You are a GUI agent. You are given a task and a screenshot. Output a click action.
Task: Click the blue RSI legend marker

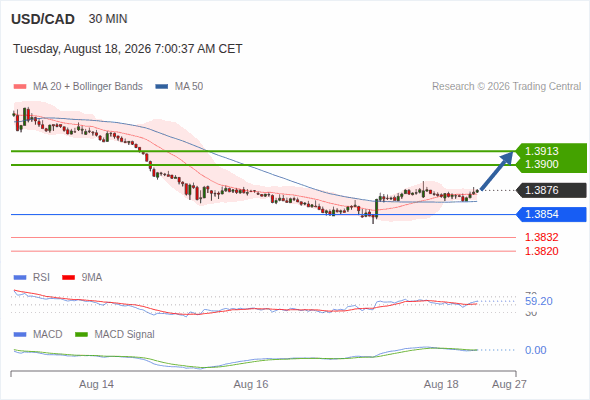(x=20, y=278)
